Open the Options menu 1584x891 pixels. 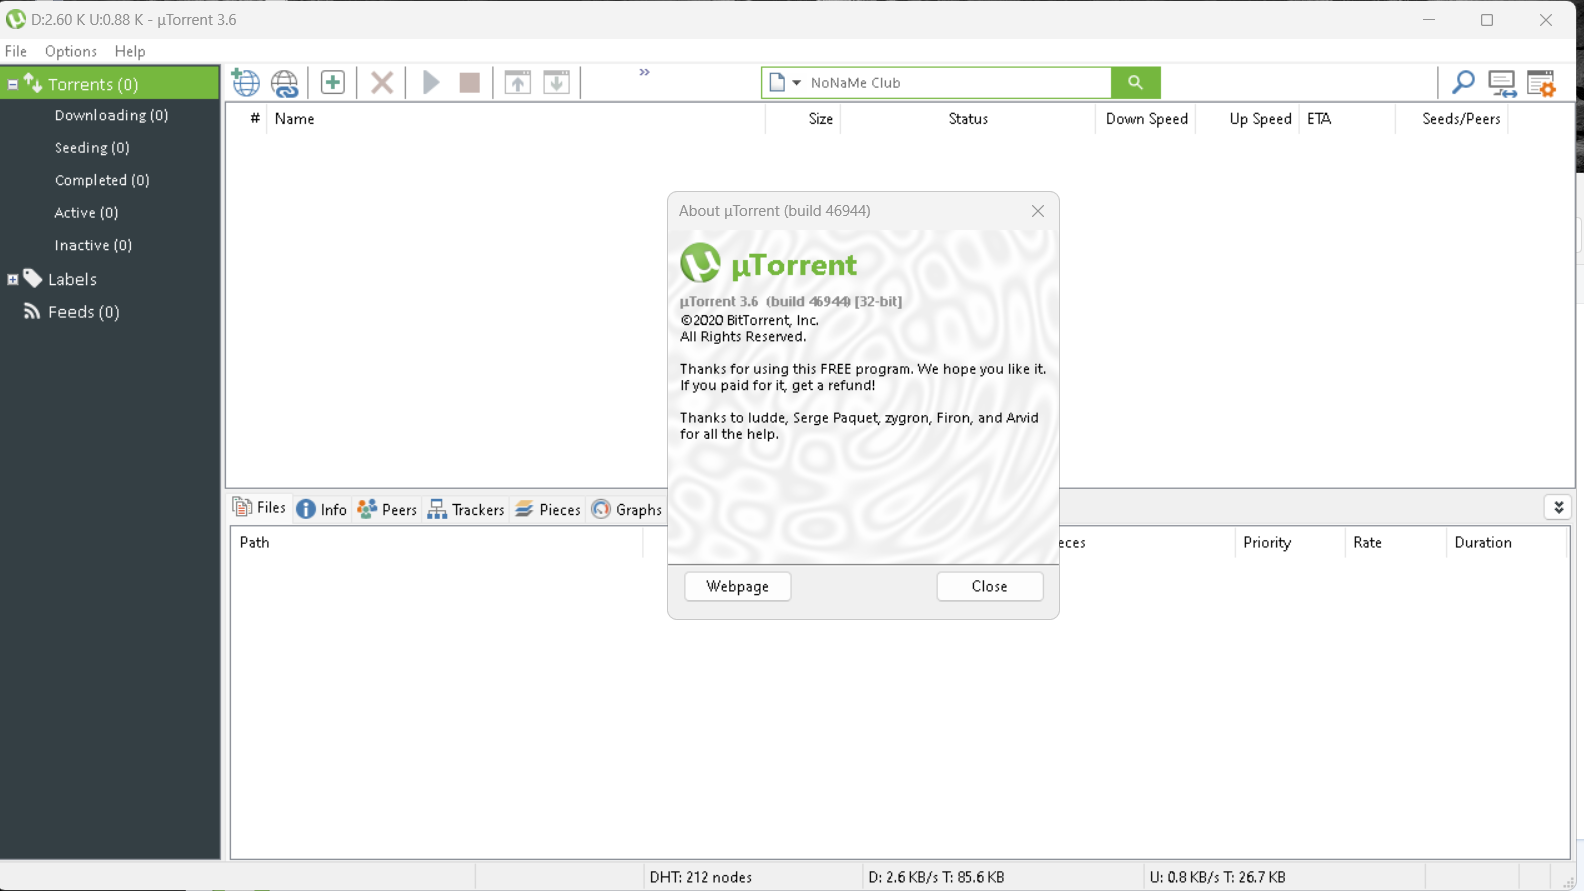pos(71,51)
